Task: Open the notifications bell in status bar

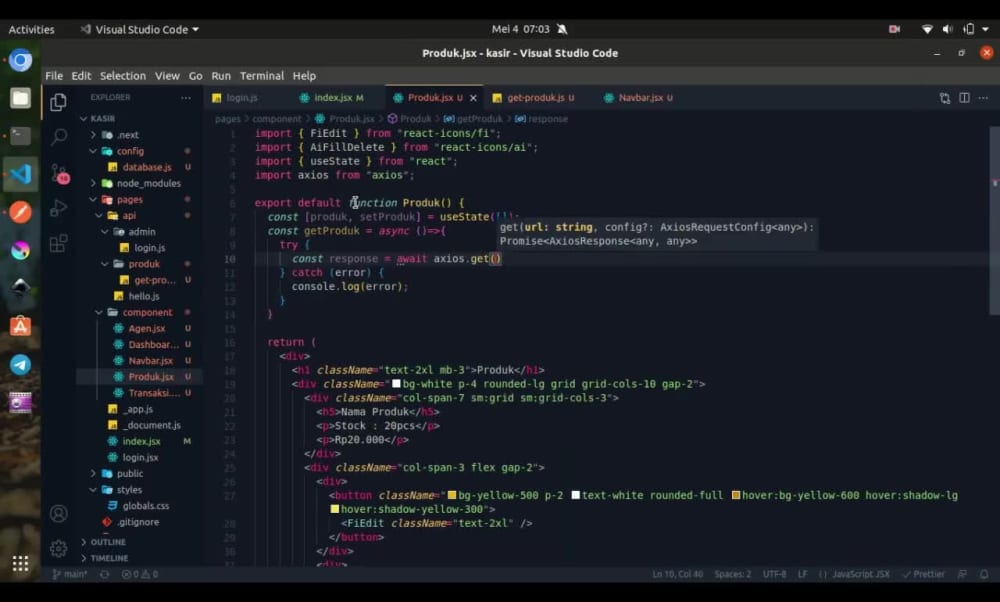Action: [985, 574]
